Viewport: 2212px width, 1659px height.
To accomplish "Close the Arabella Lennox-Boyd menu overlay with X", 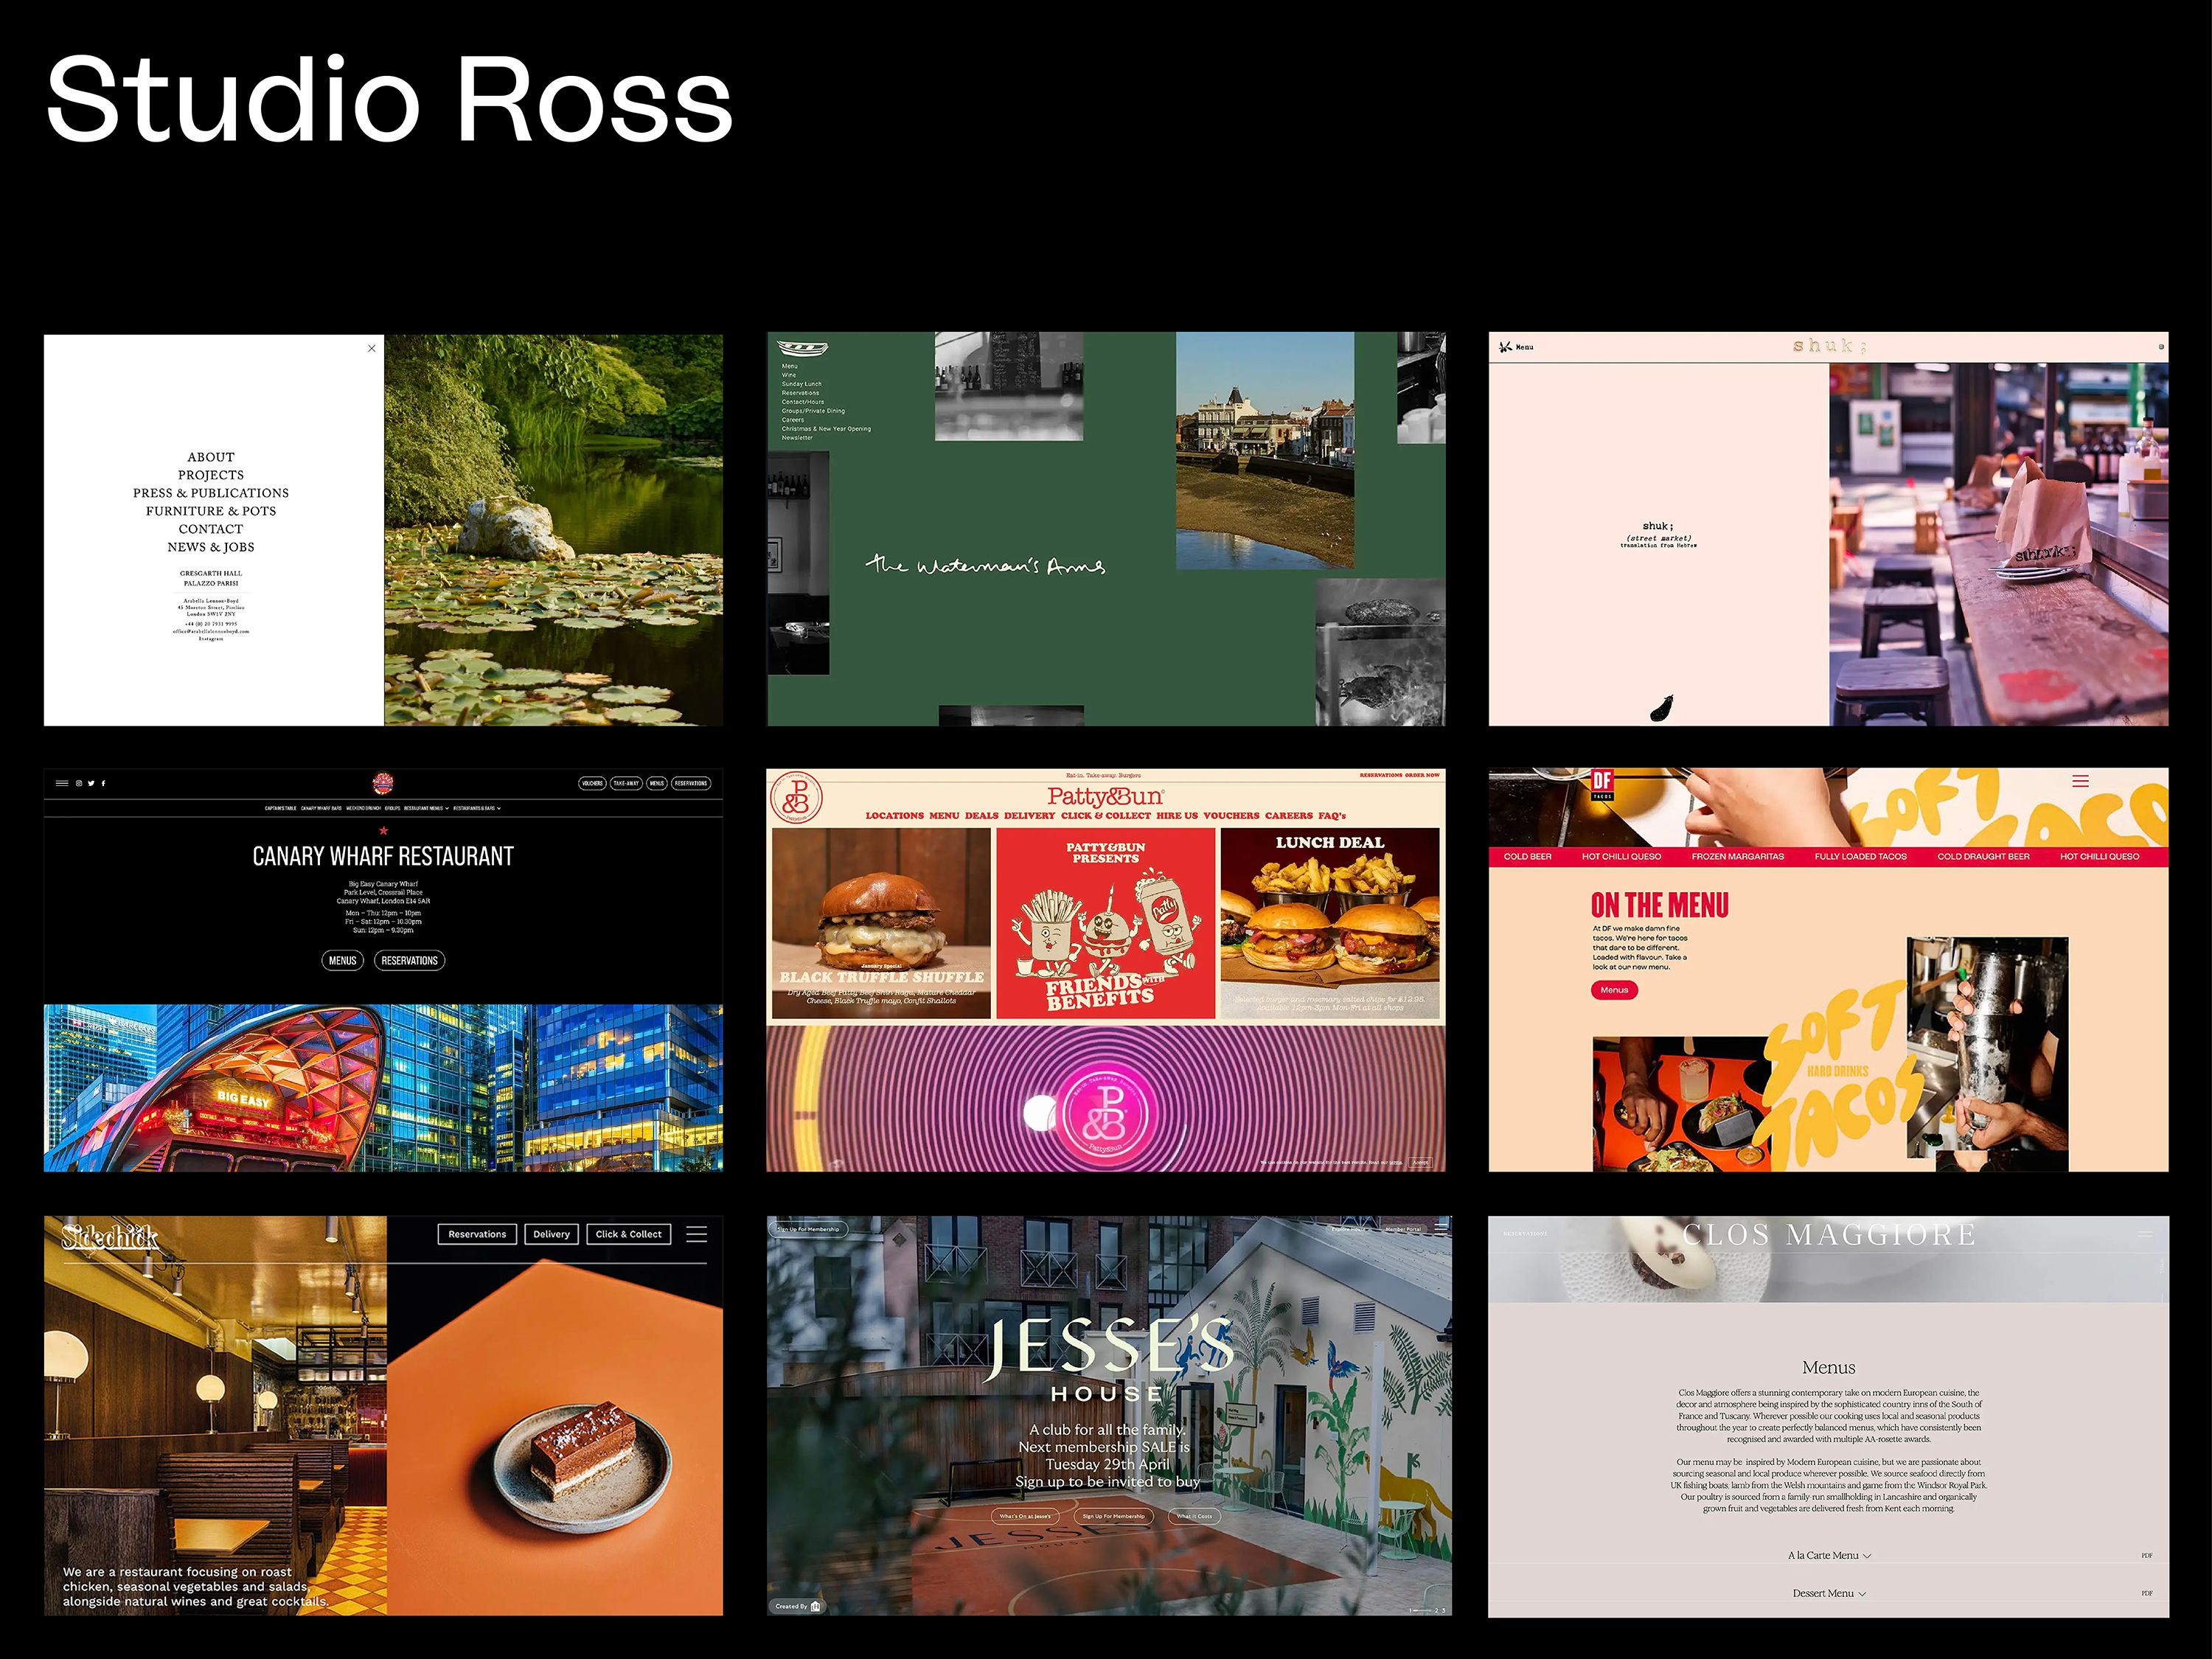I will [372, 348].
